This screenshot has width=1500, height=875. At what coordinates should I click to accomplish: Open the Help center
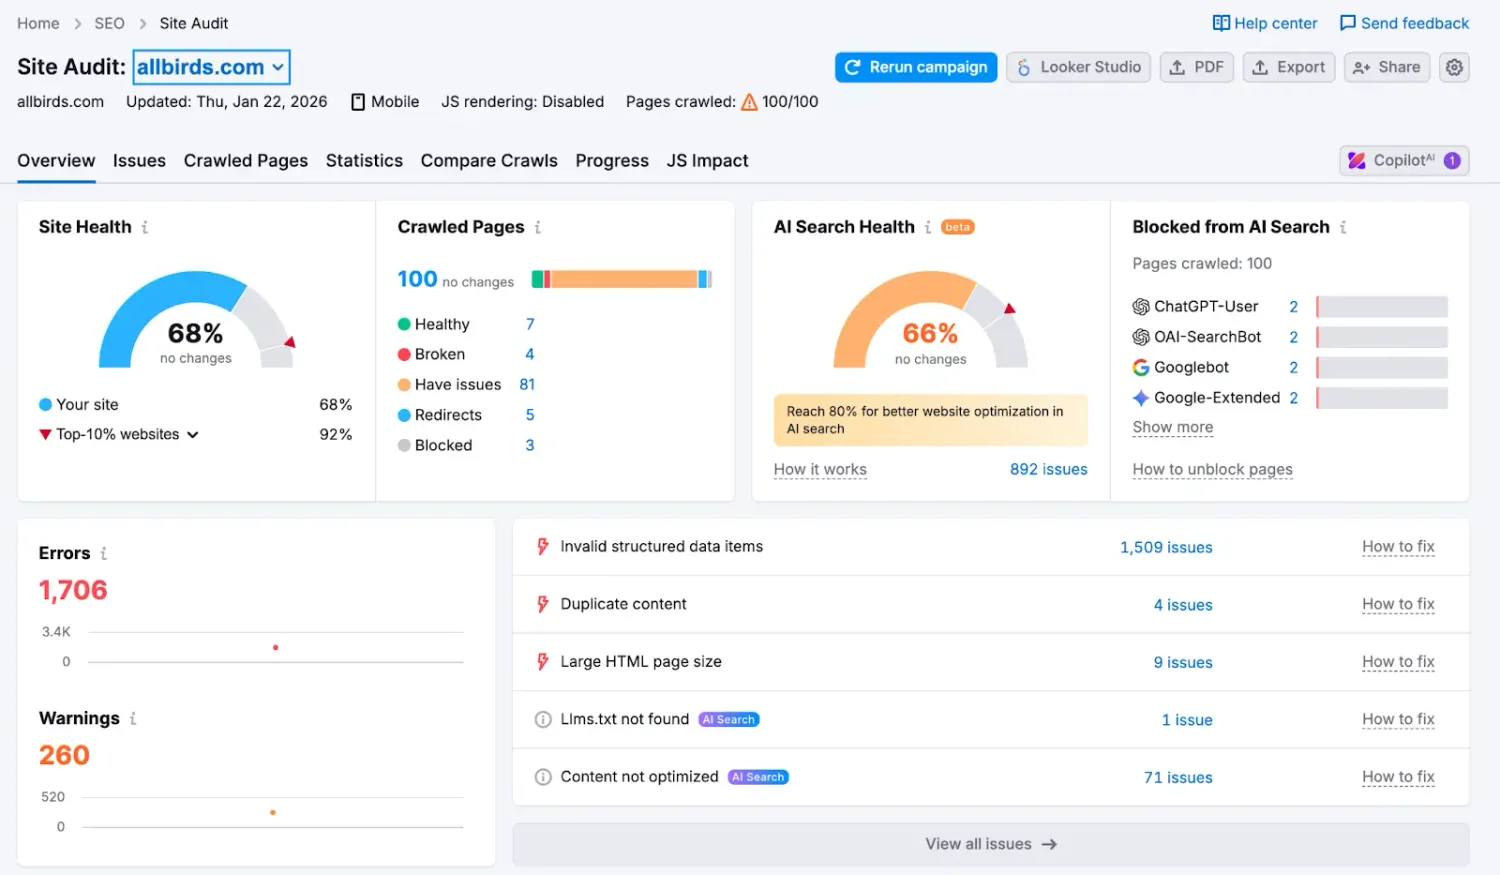tap(1264, 22)
